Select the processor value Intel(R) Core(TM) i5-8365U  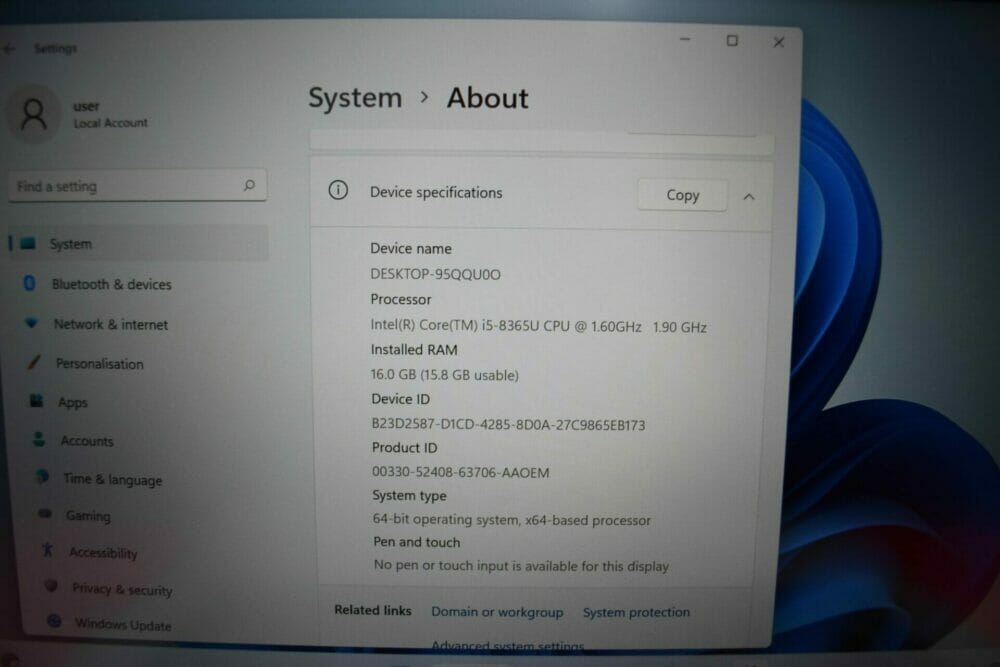click(538, 326)
